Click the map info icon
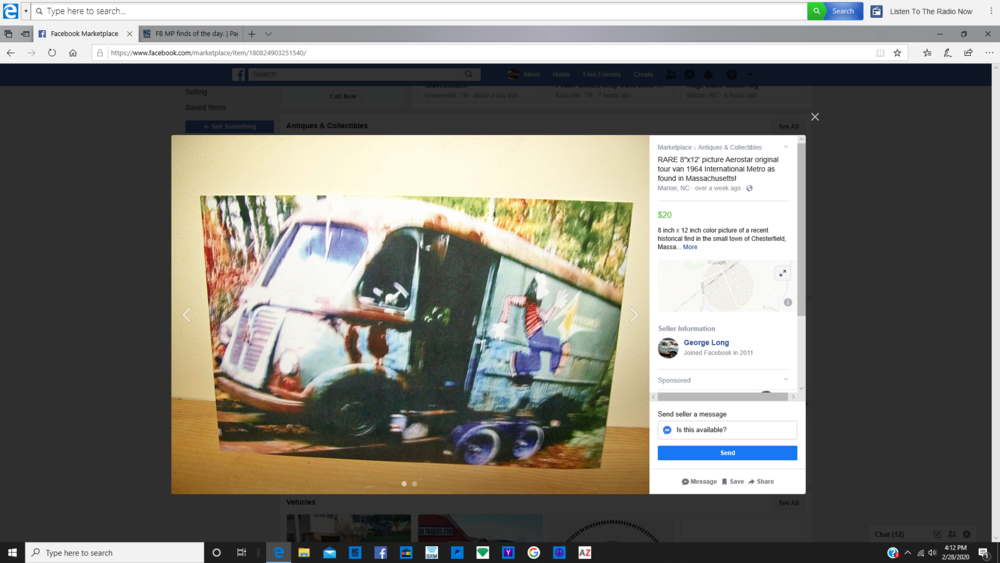The width and height of the screenshot is (1000, 563). (x=788, y=302)
